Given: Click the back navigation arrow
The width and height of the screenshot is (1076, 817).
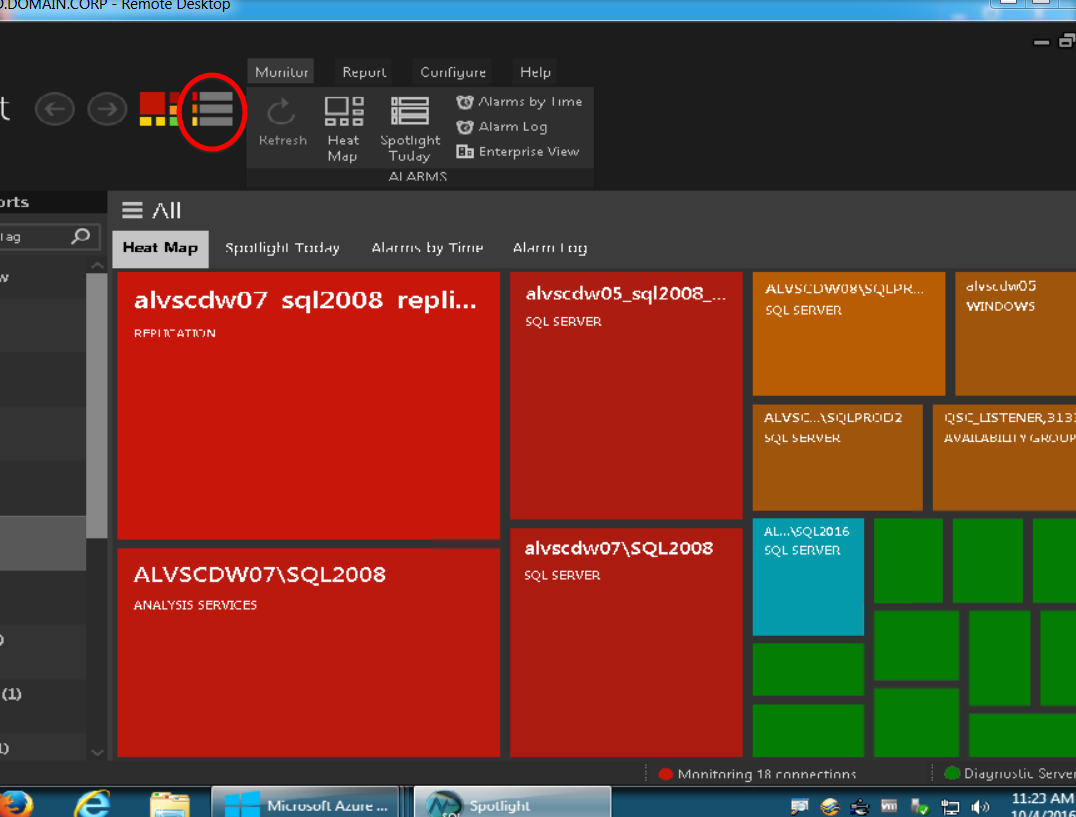Looking at the screenshot, I should 54,109.
